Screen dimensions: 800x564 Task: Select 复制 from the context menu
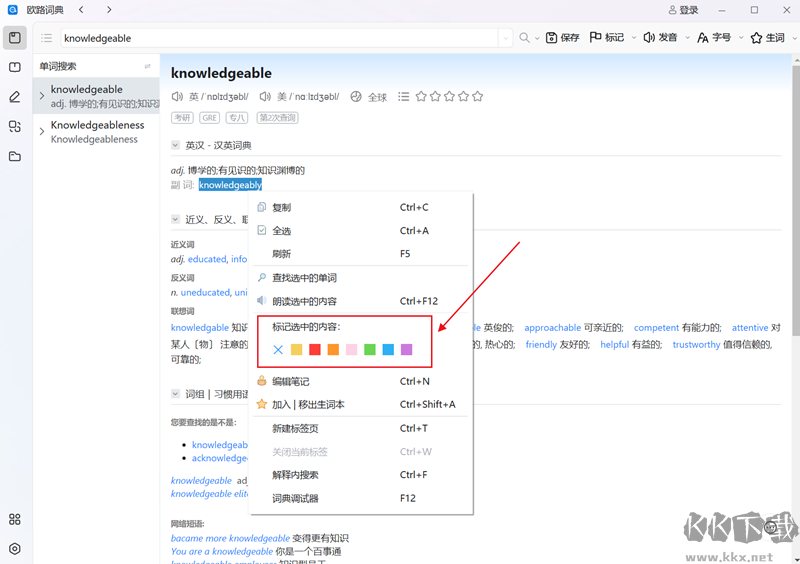point(281,207)
